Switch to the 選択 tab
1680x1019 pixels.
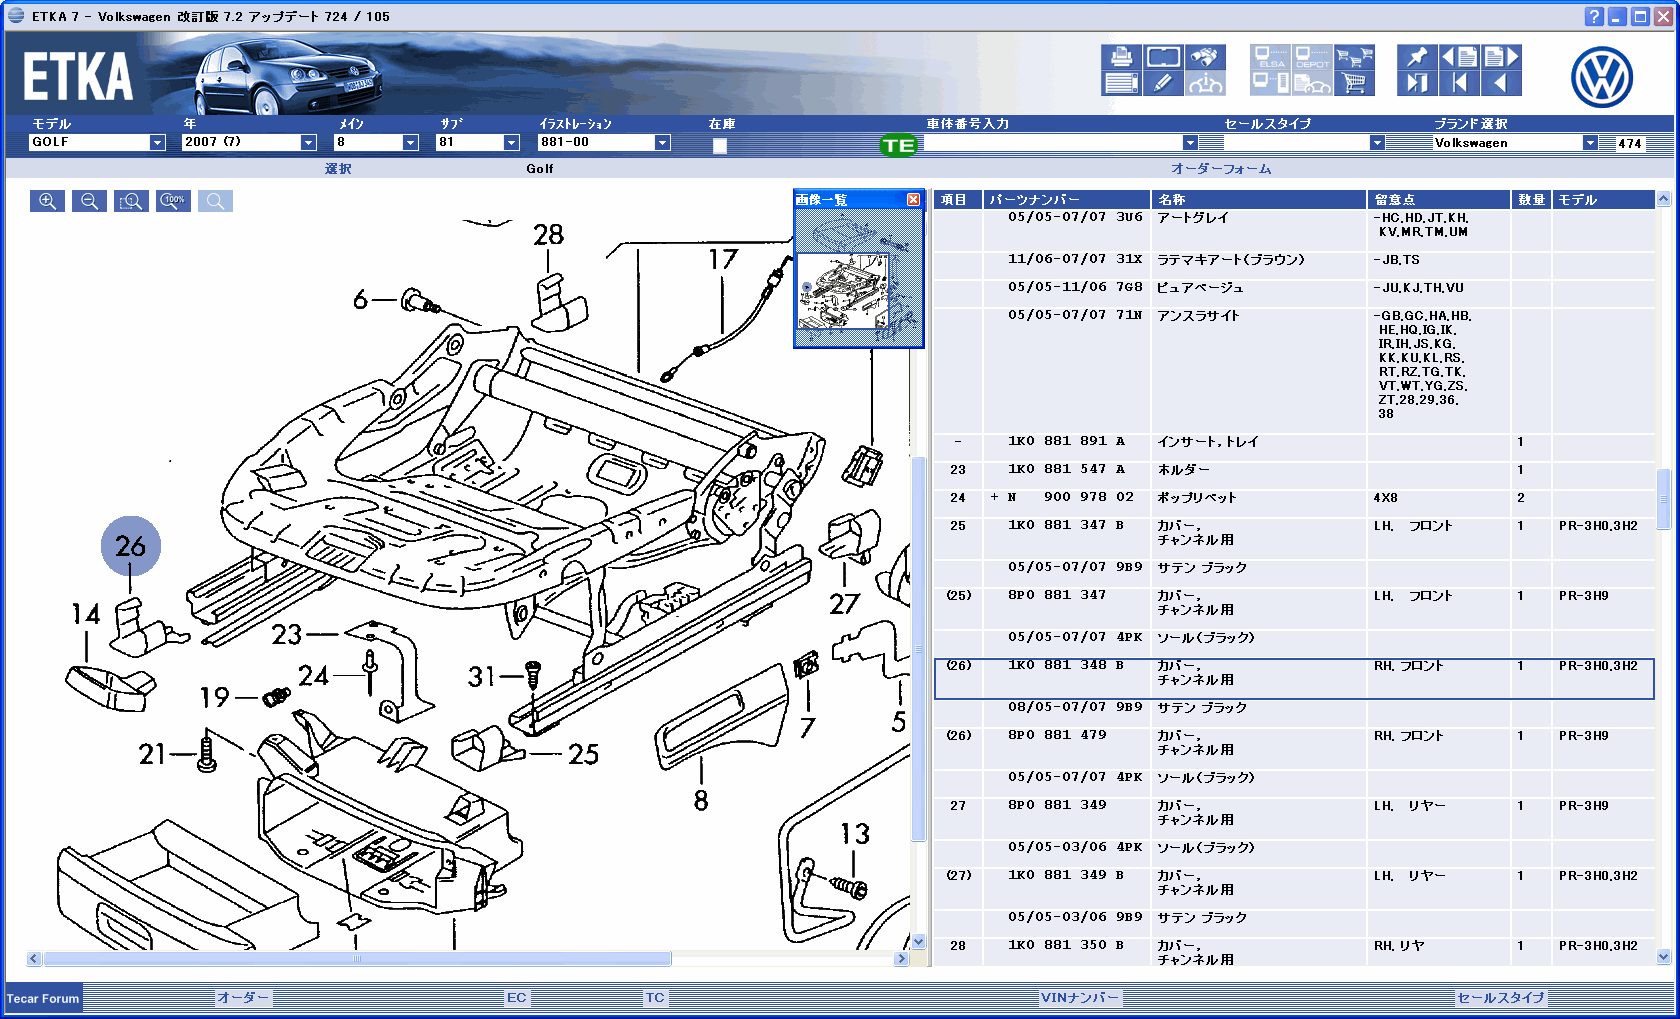coord(338,169)
